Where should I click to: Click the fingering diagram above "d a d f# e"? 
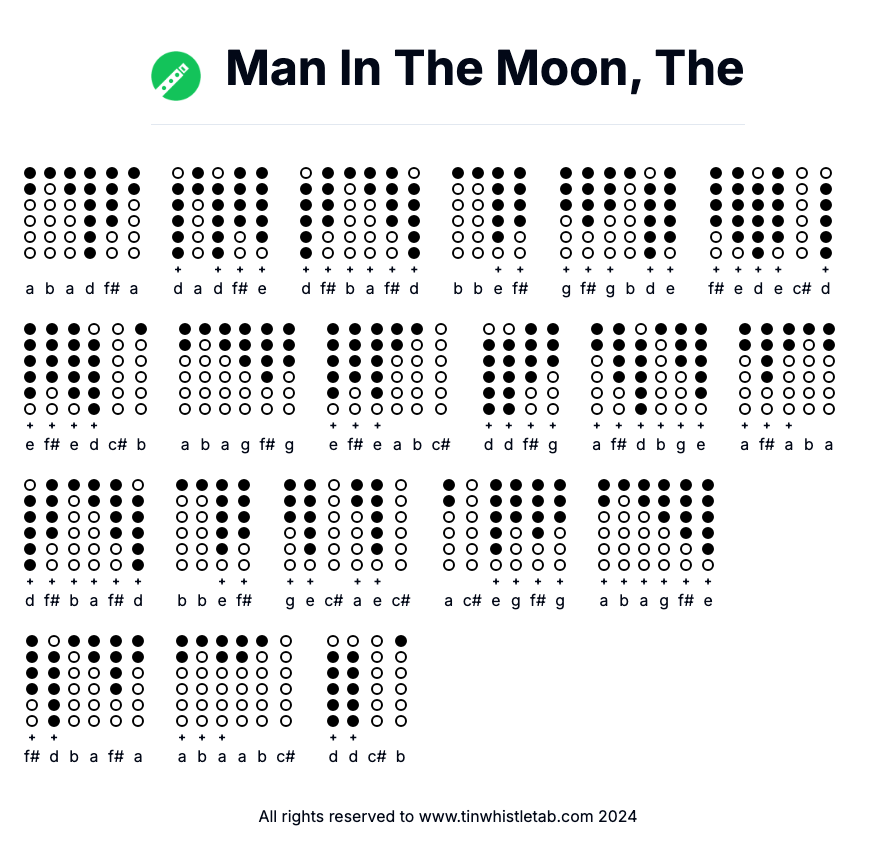coord(220,213)
